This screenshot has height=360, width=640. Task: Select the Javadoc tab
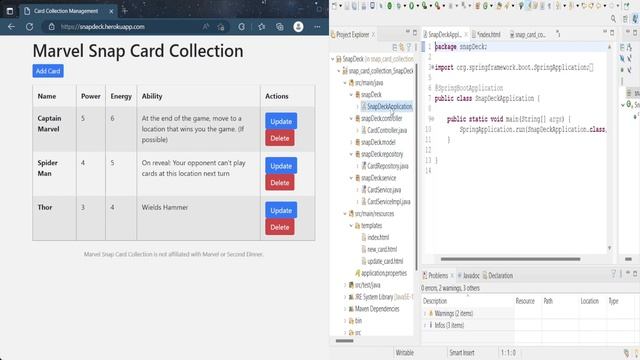[469, 276]
